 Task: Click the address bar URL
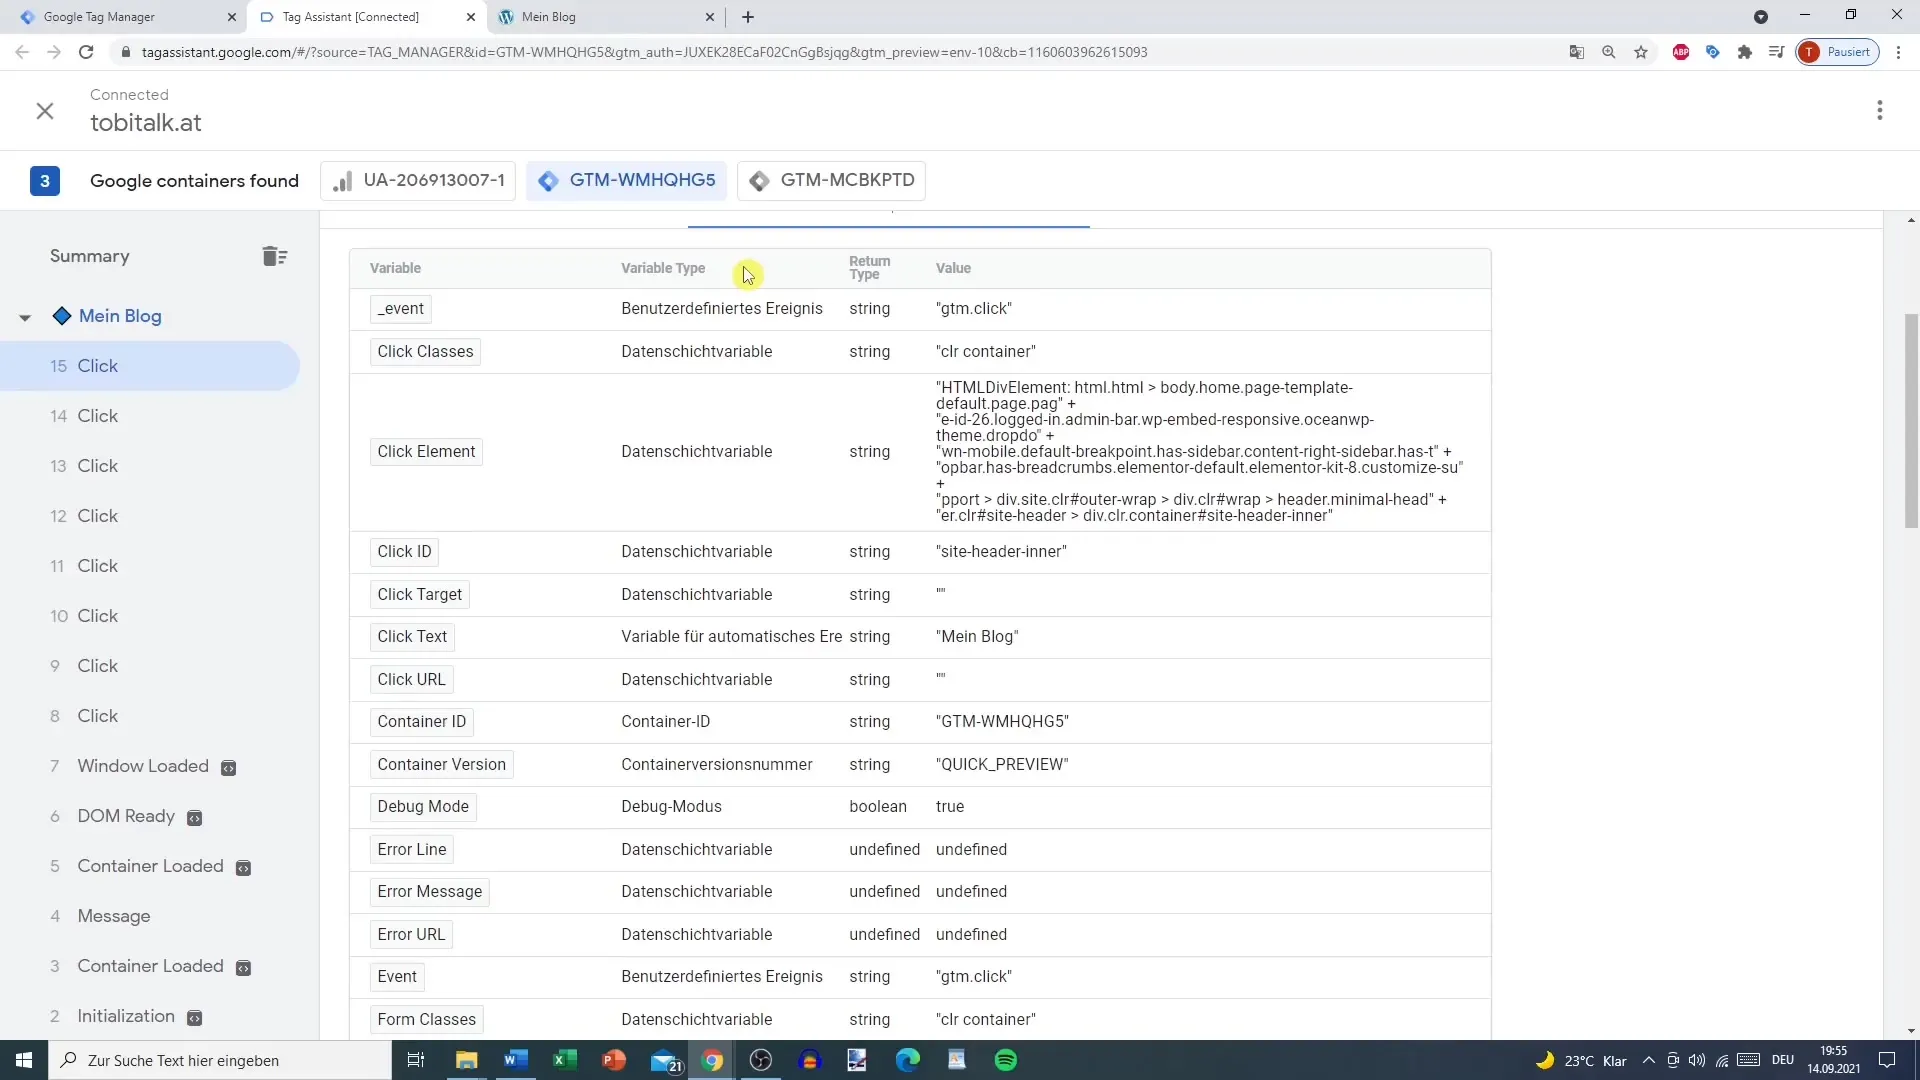644,52
